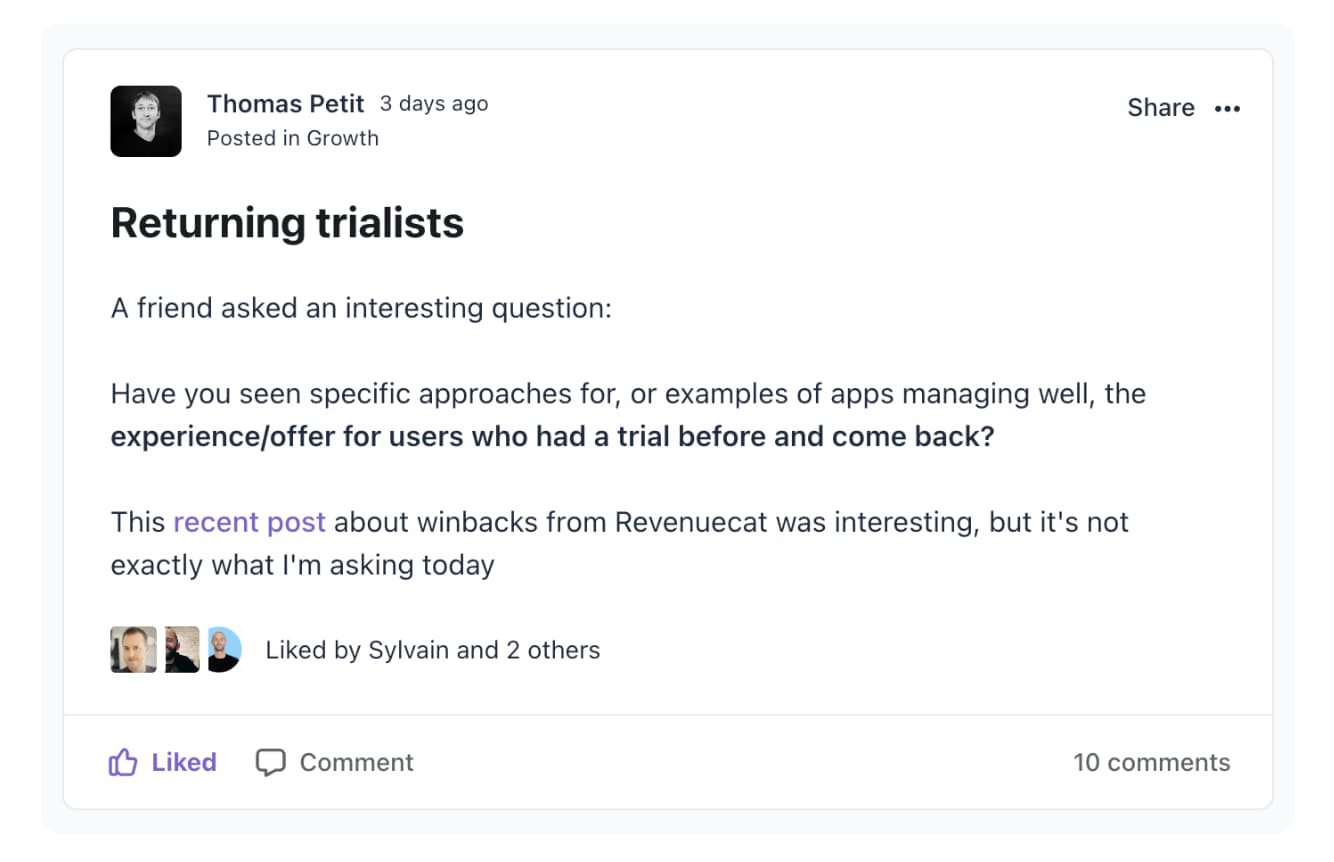Click the third liker's avatar with blue background
The image size is (1334, 862).
pyautogui.click(x=224, y=650)
